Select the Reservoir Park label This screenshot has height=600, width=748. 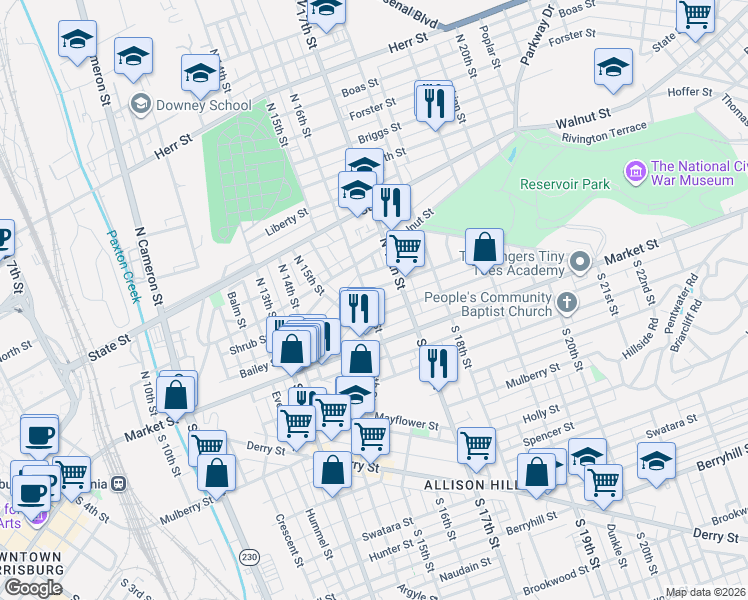[565, 185]
